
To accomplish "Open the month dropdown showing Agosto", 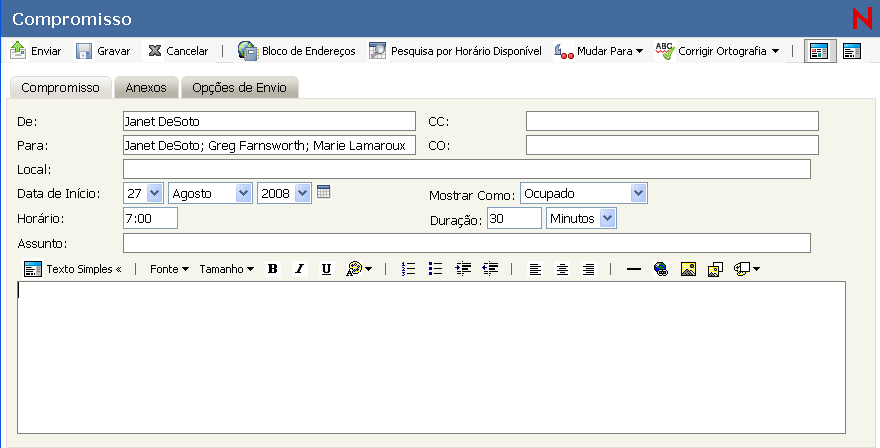I will (210, 193).
